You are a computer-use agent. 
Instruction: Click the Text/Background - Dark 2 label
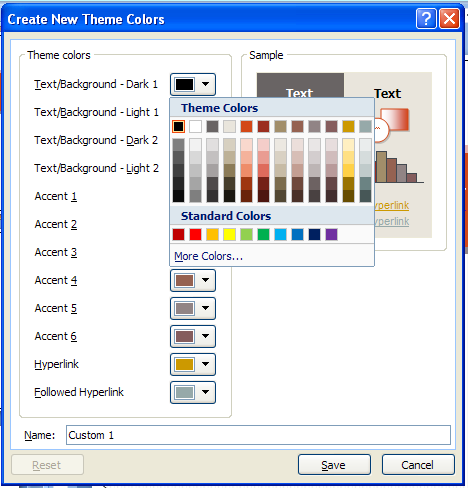[x=96, y=140]
